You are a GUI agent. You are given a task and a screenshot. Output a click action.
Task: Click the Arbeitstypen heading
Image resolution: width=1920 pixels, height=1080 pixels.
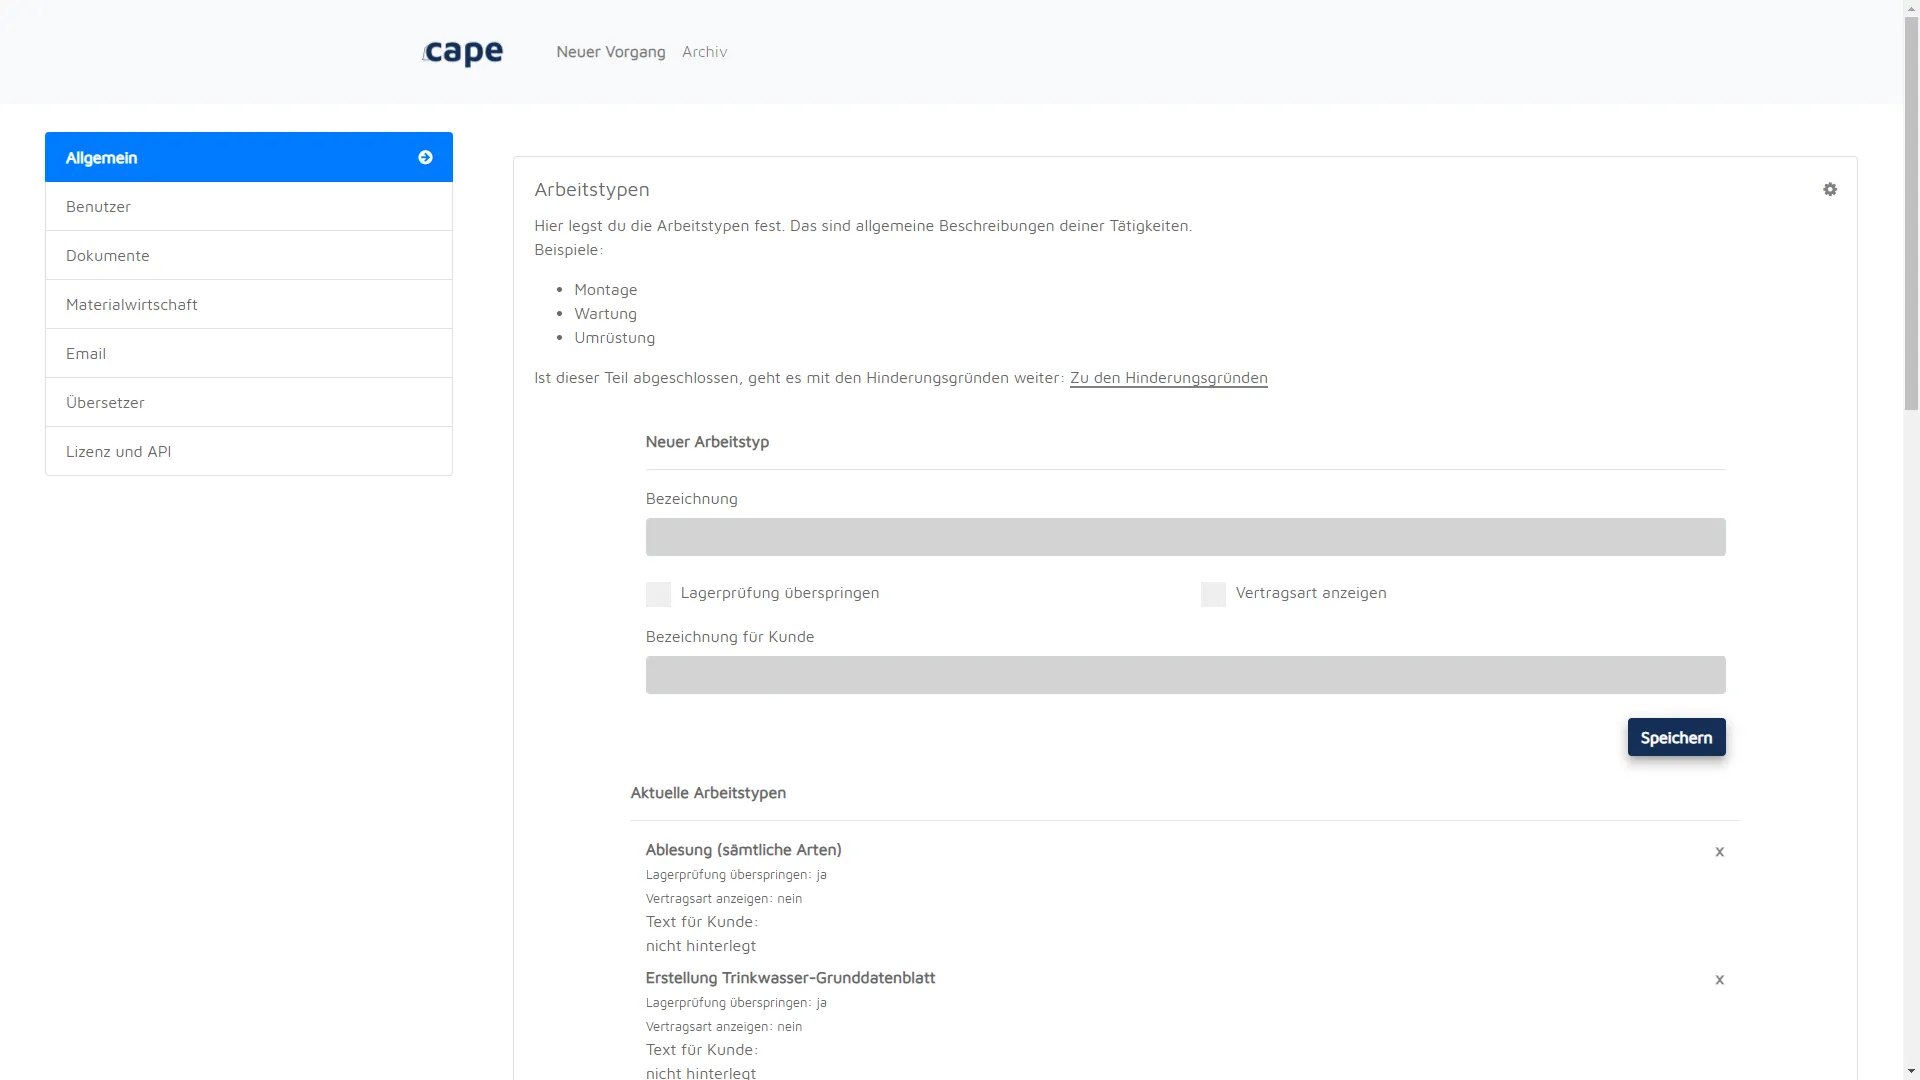[592, 190]
